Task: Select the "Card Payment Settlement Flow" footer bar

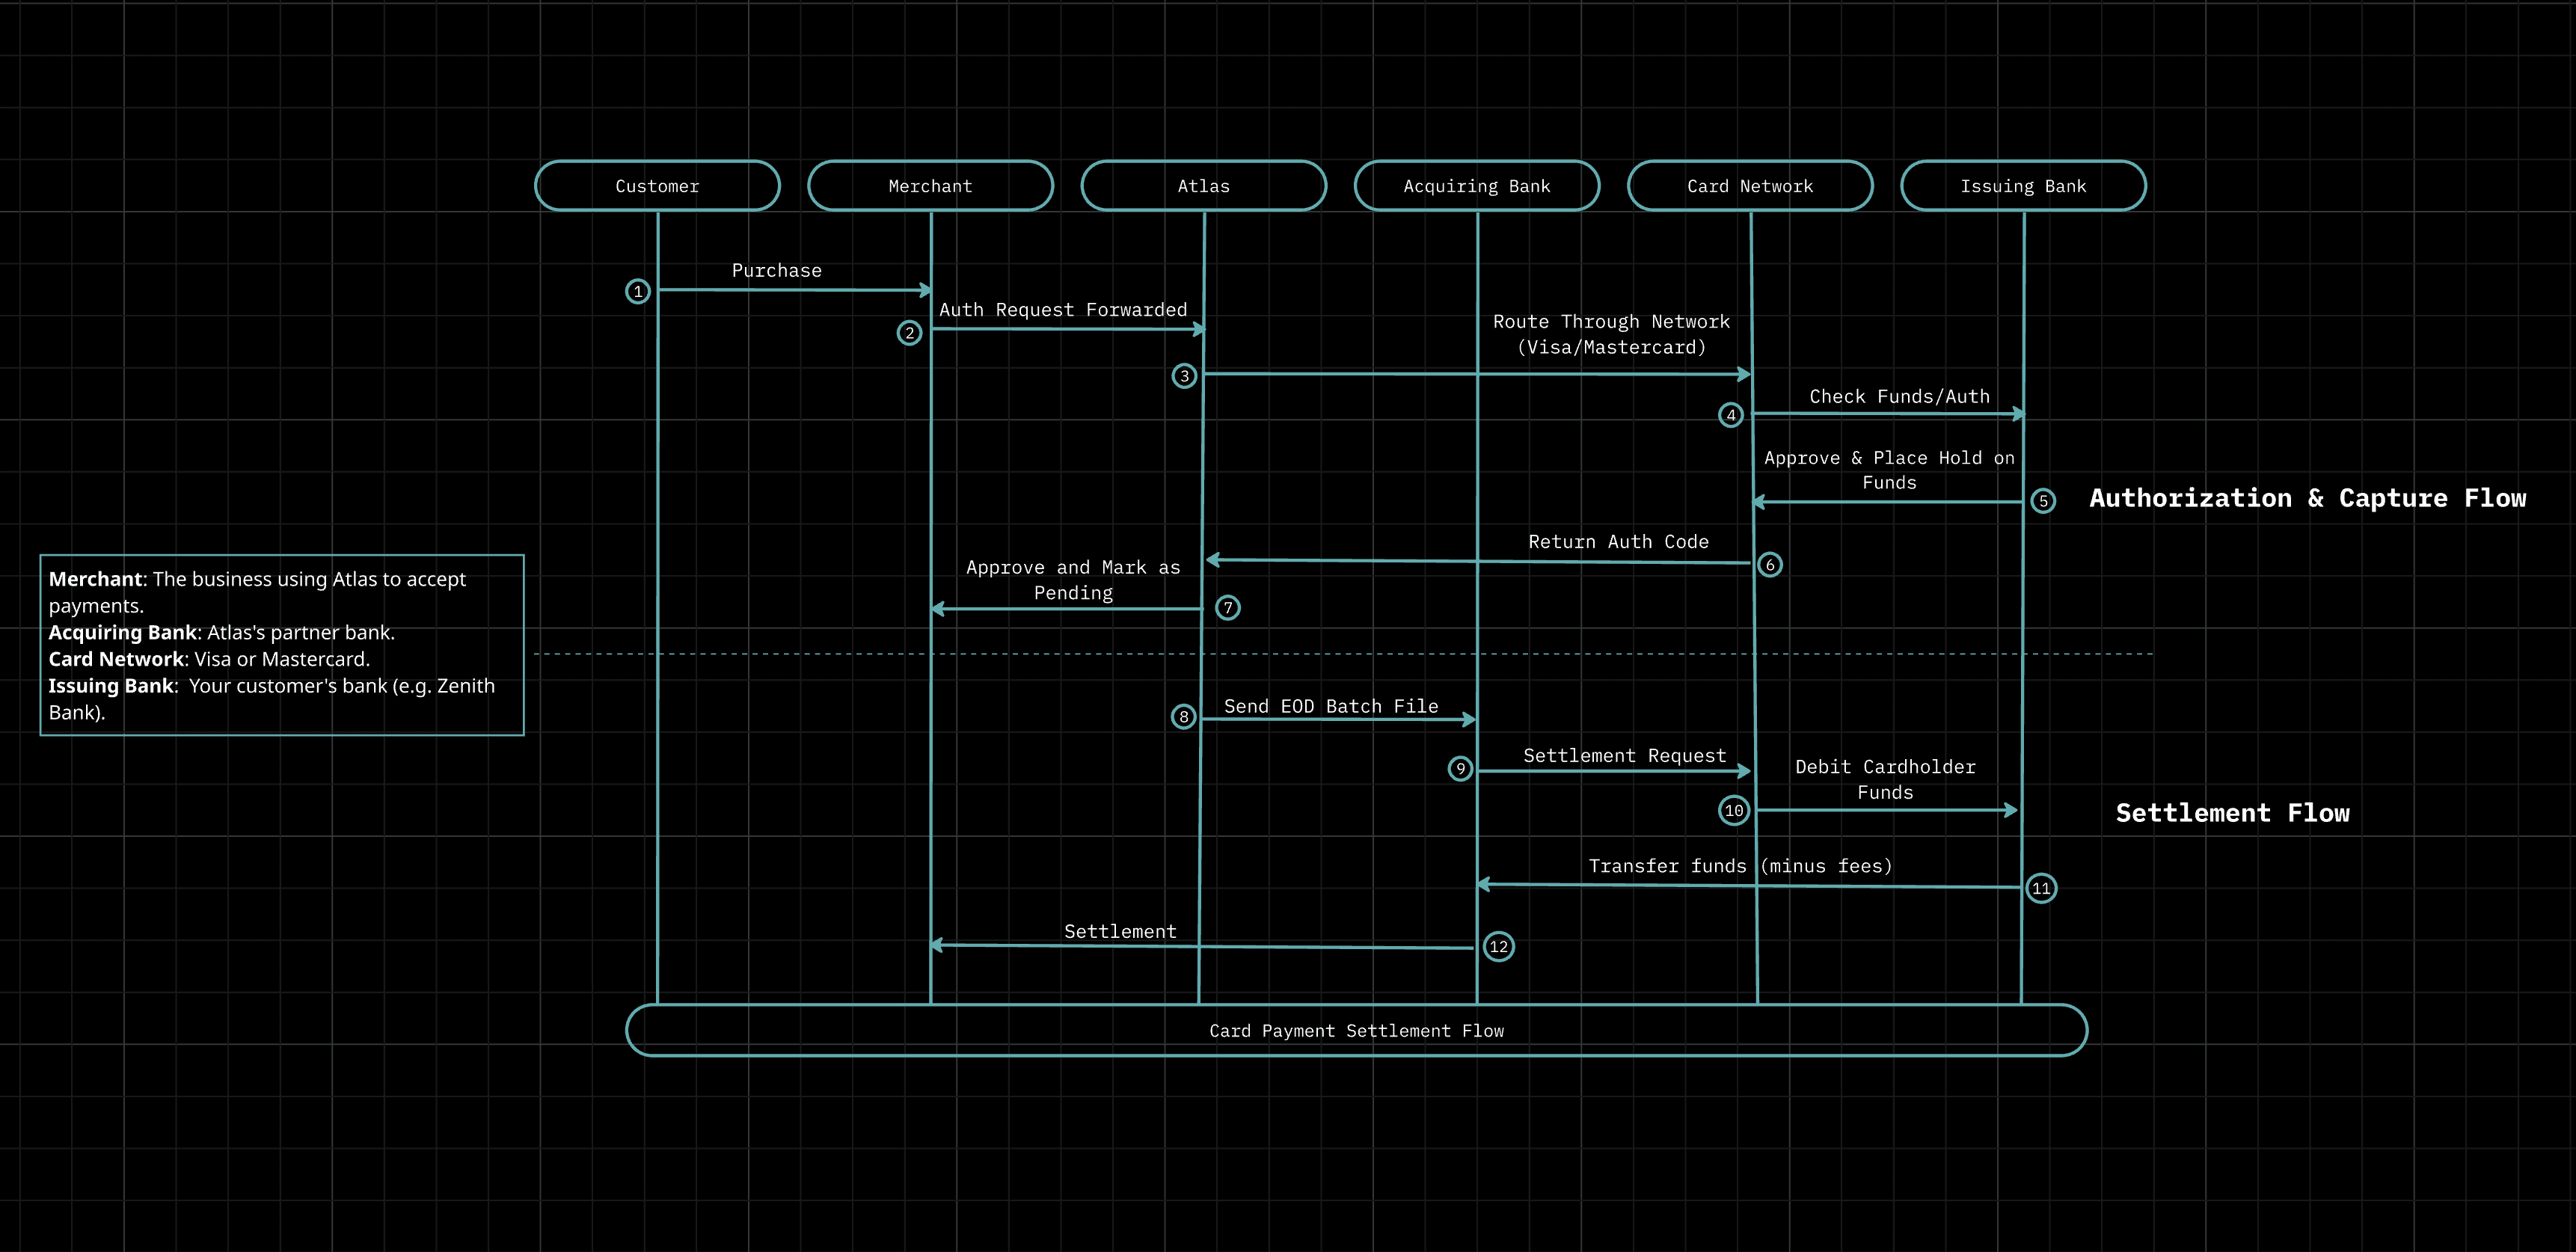Action: click(1356, 1030)
